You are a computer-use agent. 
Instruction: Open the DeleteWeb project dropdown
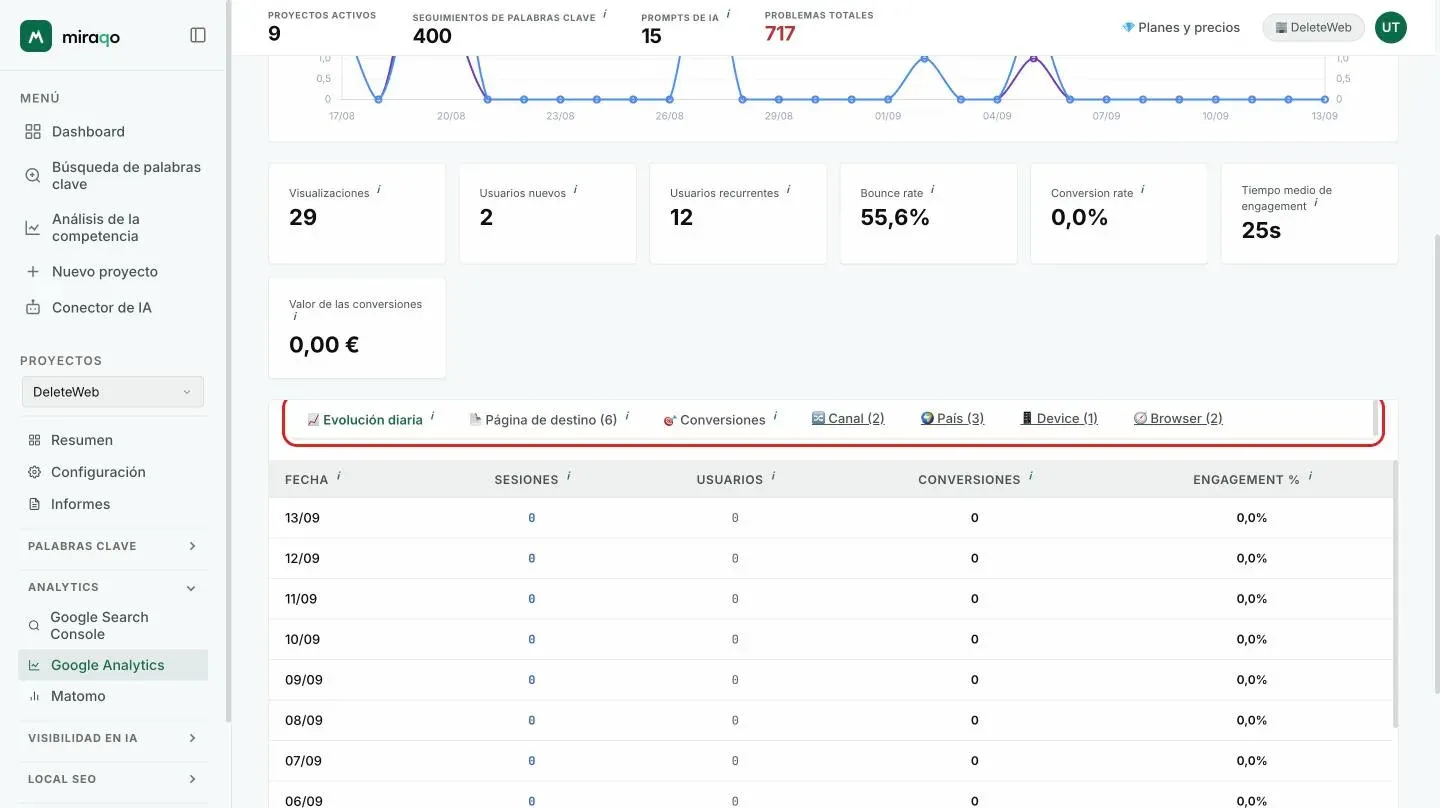[x=113, y=392]
